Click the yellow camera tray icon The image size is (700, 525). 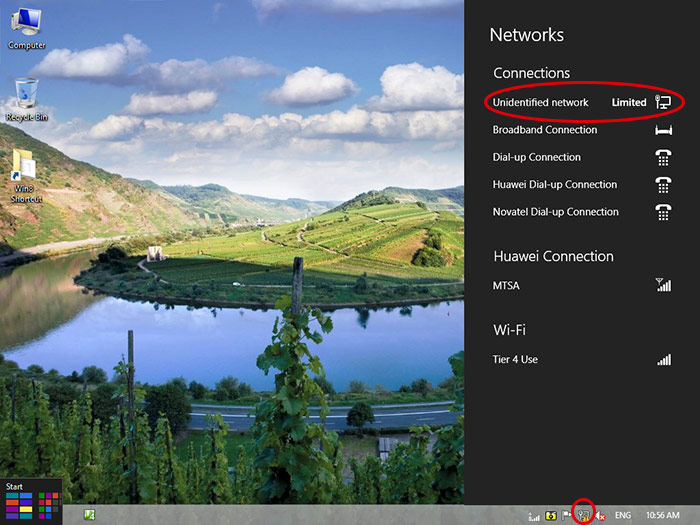(551, 516)
